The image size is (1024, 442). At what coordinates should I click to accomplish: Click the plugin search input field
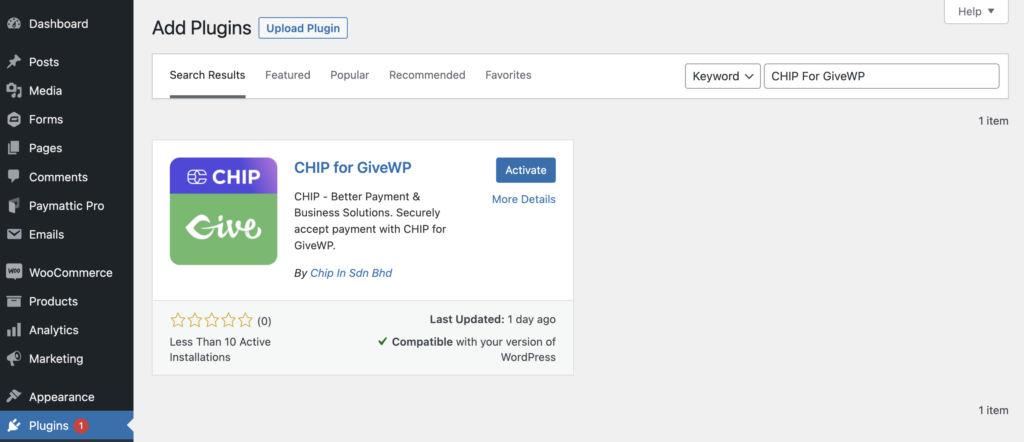(882, 76)
